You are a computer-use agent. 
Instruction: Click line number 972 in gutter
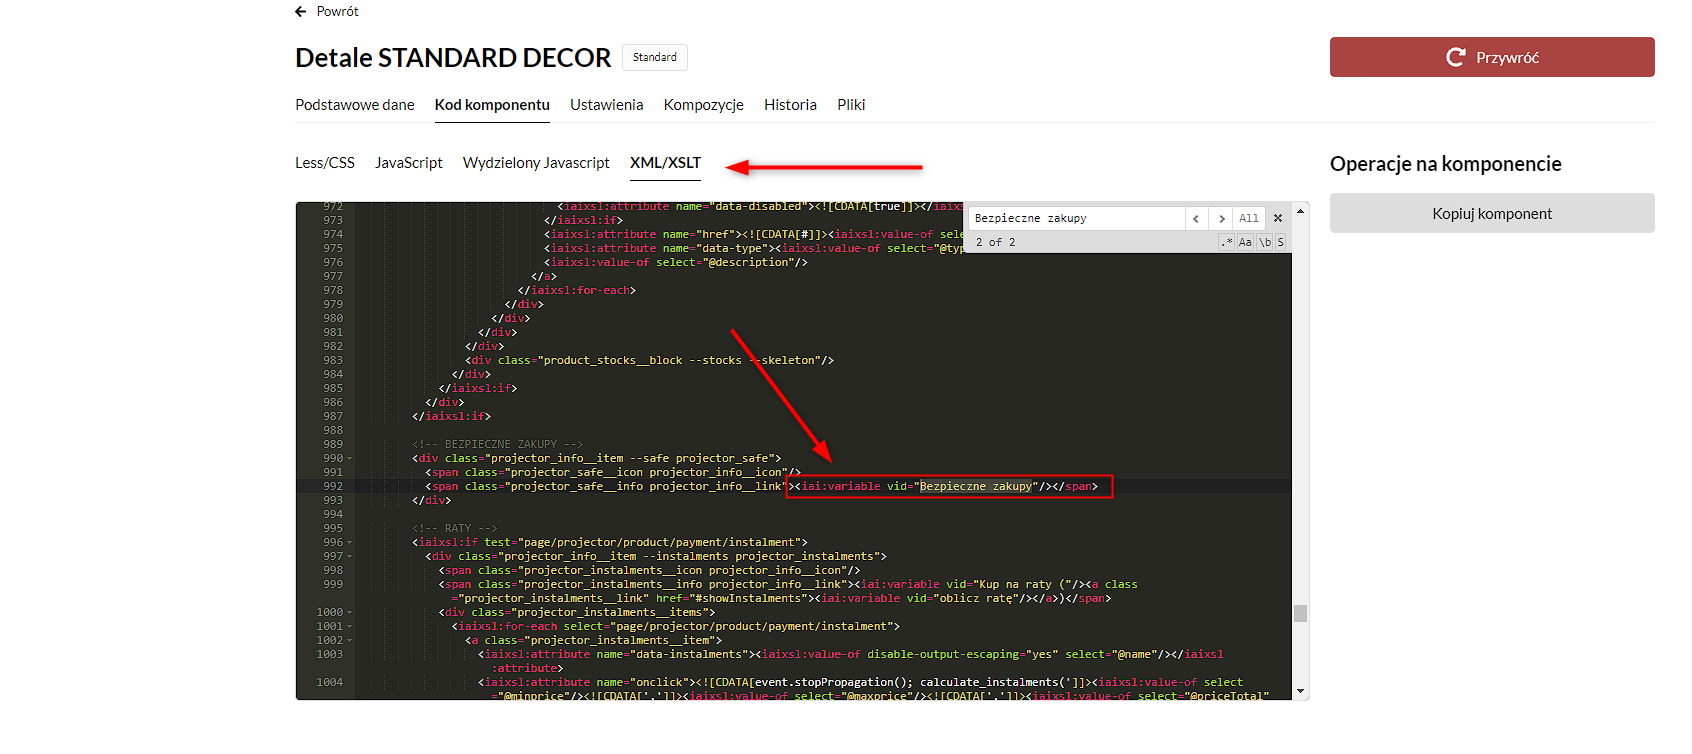(333, 207)
